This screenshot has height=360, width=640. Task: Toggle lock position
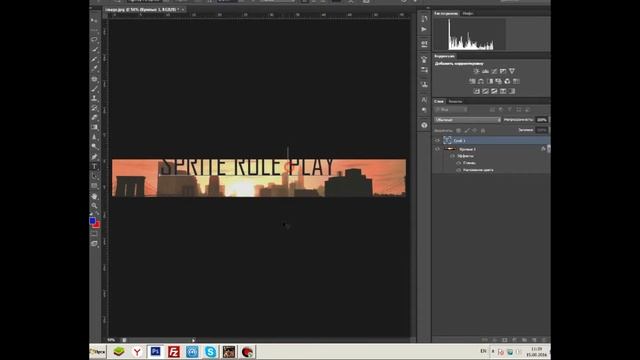(x=475, y=131)
